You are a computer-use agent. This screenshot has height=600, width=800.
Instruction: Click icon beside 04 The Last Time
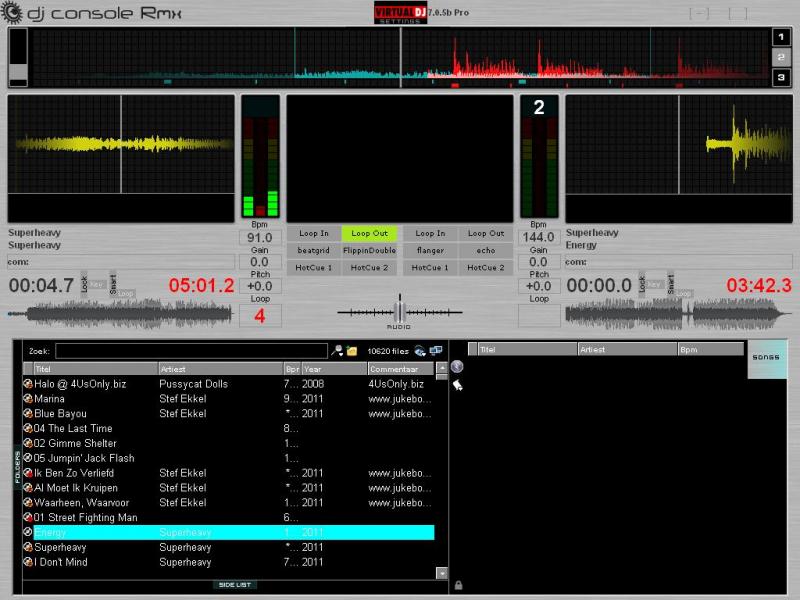pos(28,428)
